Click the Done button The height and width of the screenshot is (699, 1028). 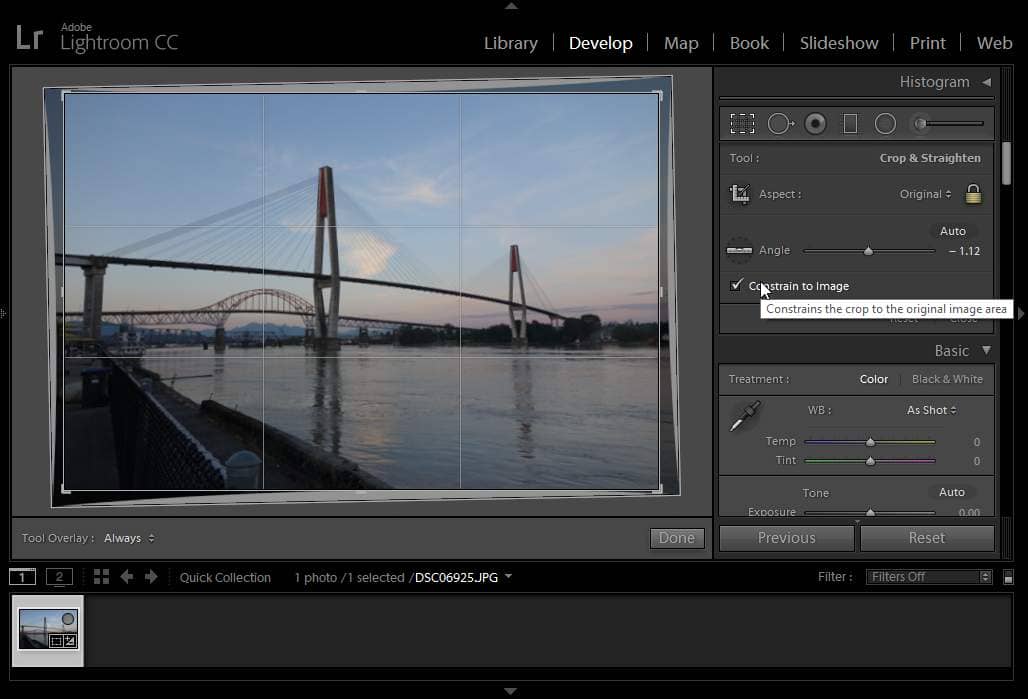pos(676,538)
